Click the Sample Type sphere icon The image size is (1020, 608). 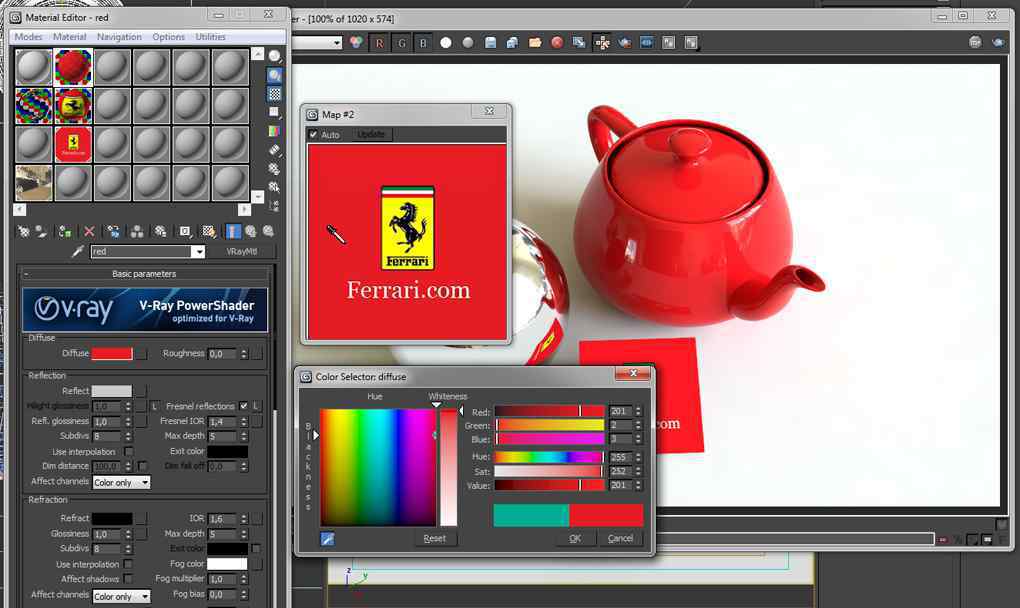coord(275,57)
